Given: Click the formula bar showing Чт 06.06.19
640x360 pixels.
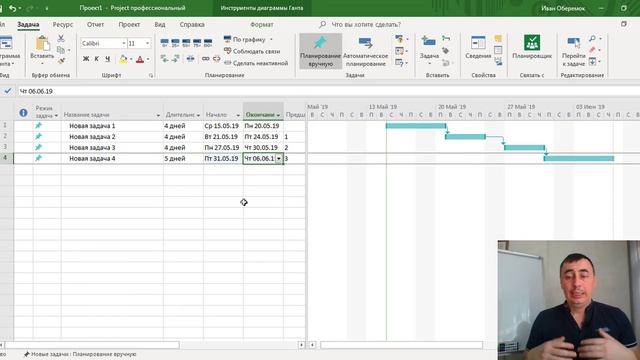Looking at the screenshot, I should click(x=327, y=91).
